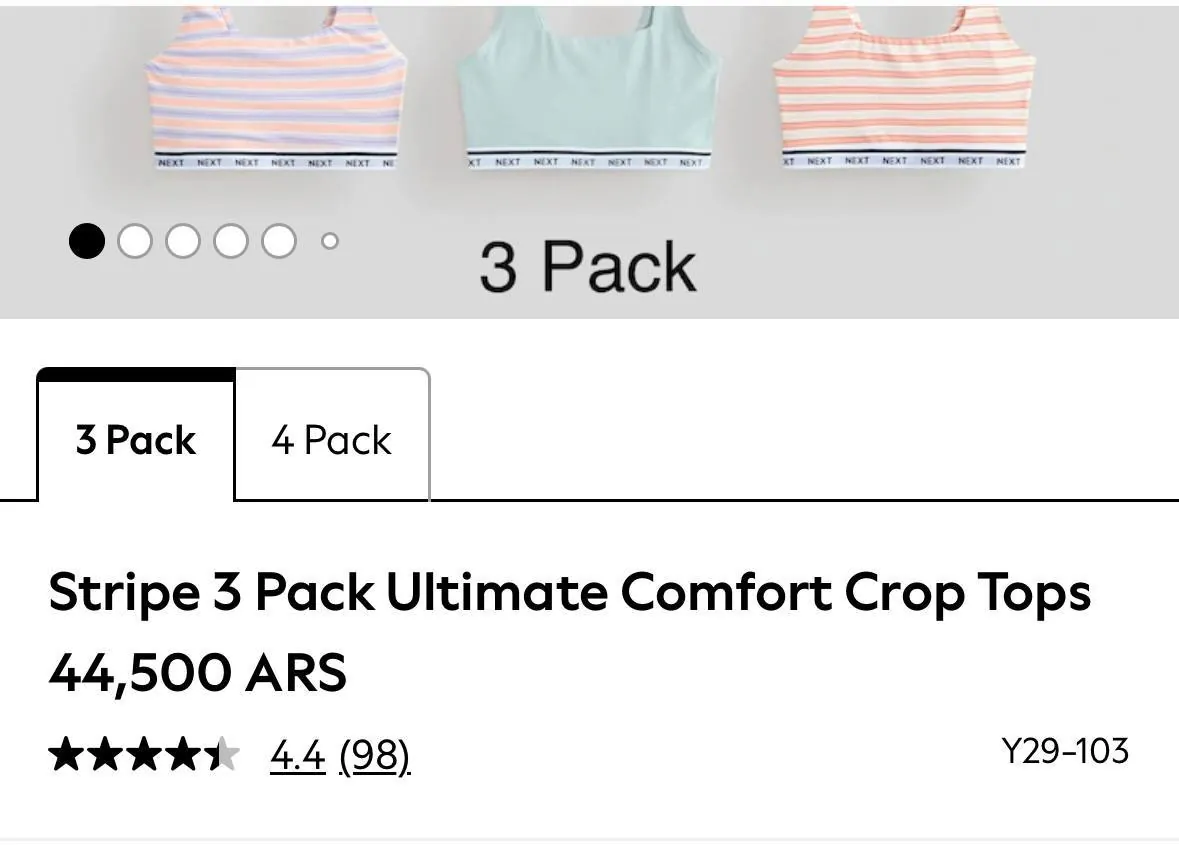The width and height of the screenshot is (1179, 855).
Task: Click the 3 Pack caption in product image
Action: coord(588,267)
